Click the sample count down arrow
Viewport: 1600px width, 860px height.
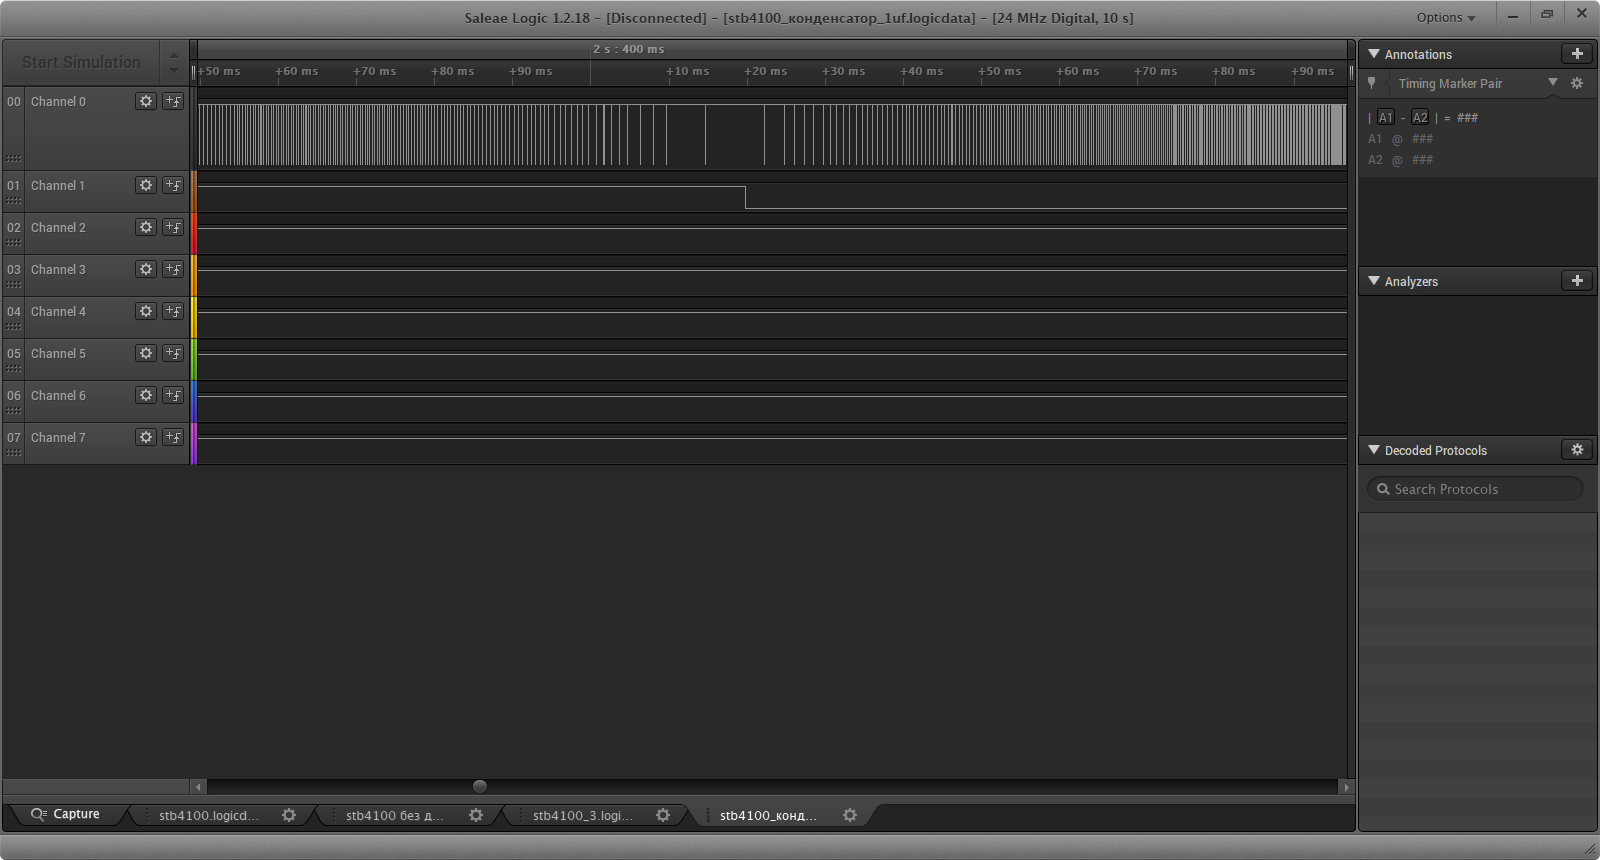point(174,71)
